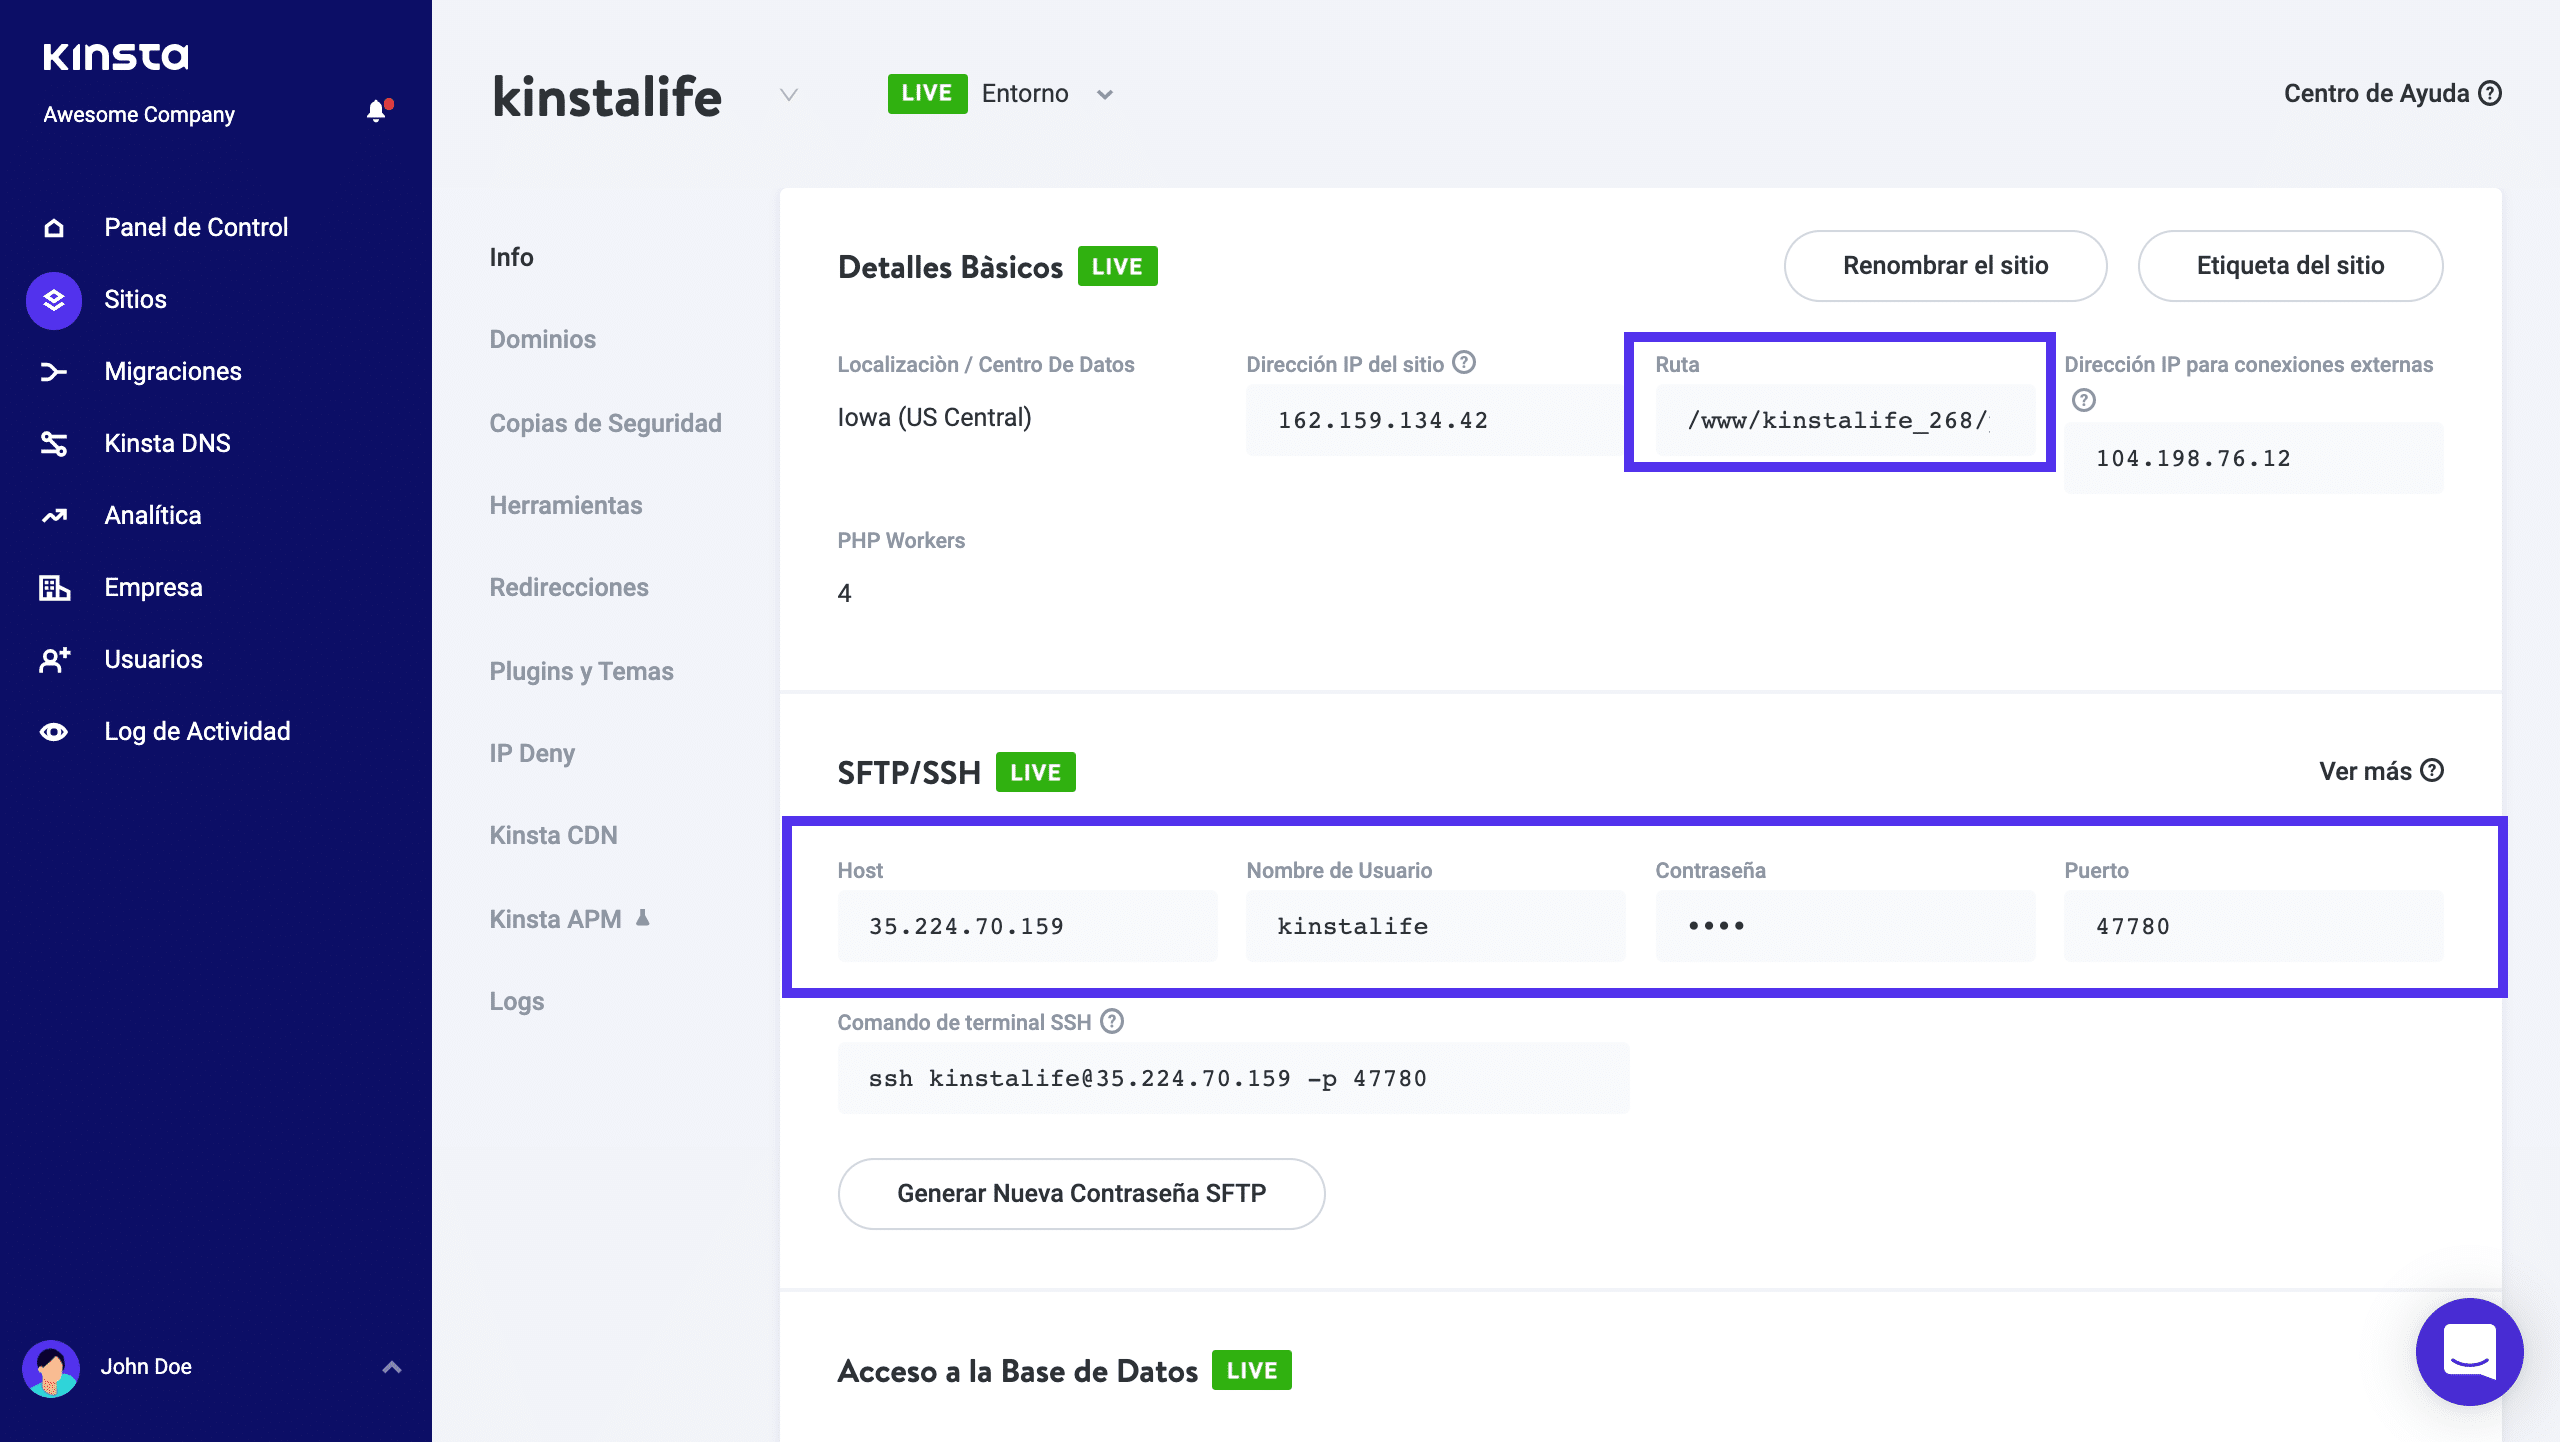Click the Log de Actividad eye icon
This screenshot has height=1442, width=2560.
[54, 732]
